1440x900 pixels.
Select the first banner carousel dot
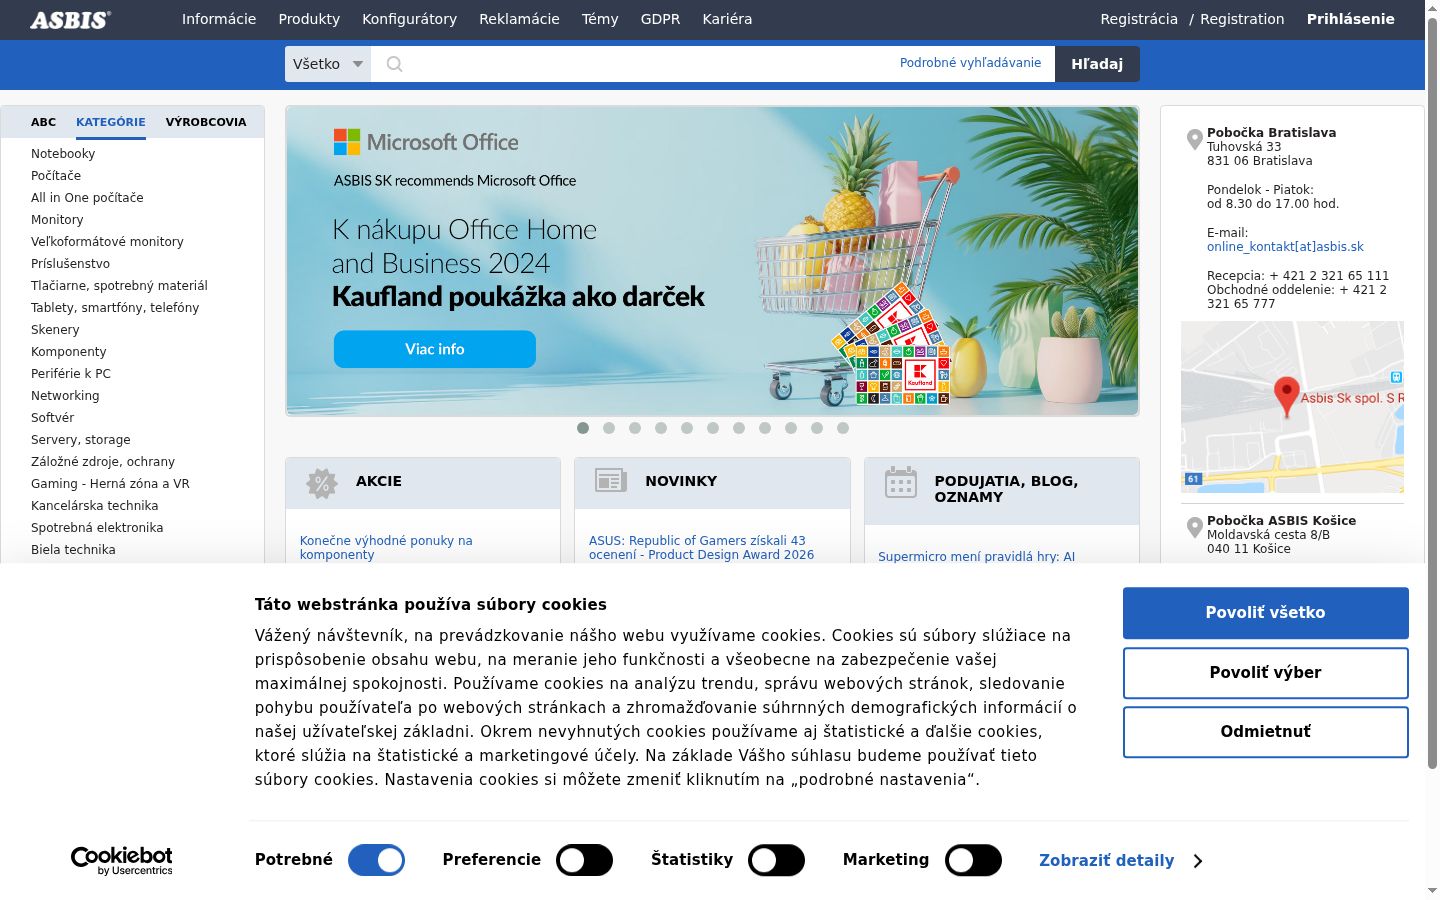tap(583, 428)
